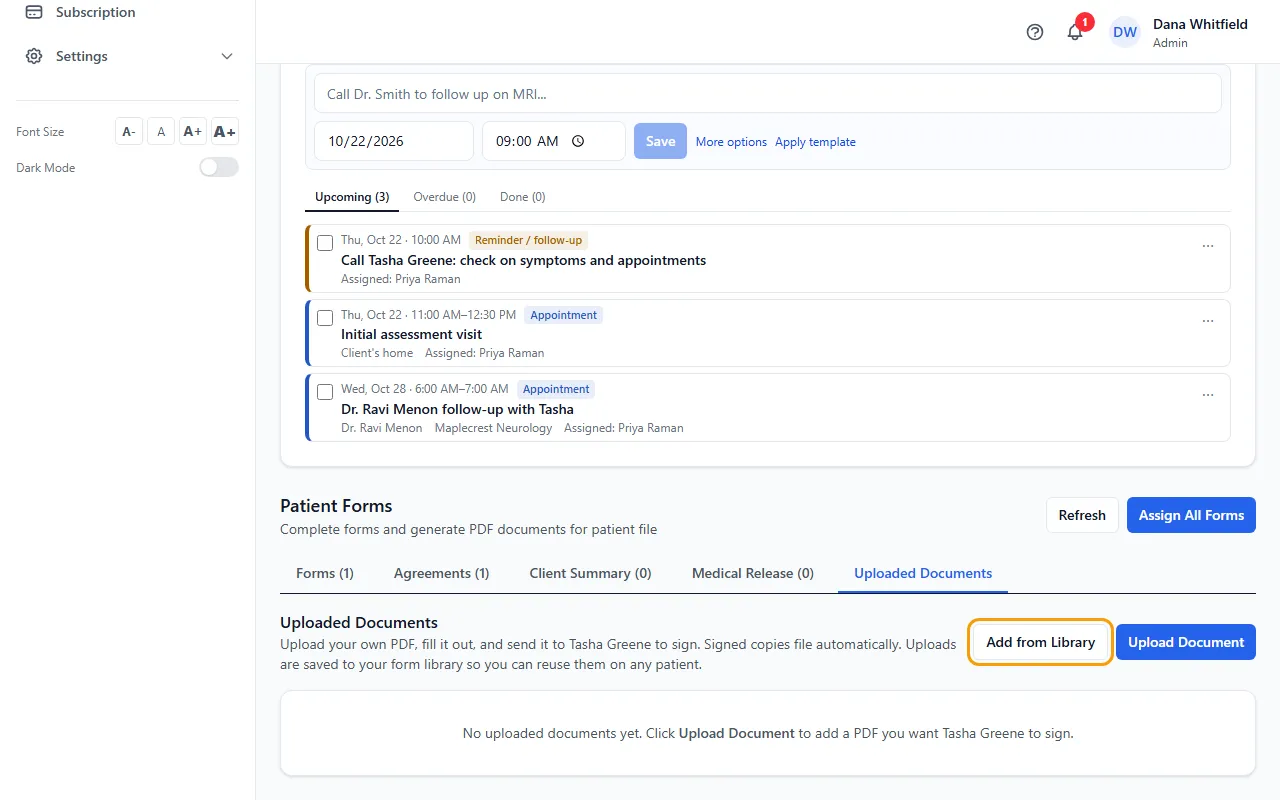Screen dimensions: 1280x800
Task: Click the Upload Document button
Action: point(1186,642)
